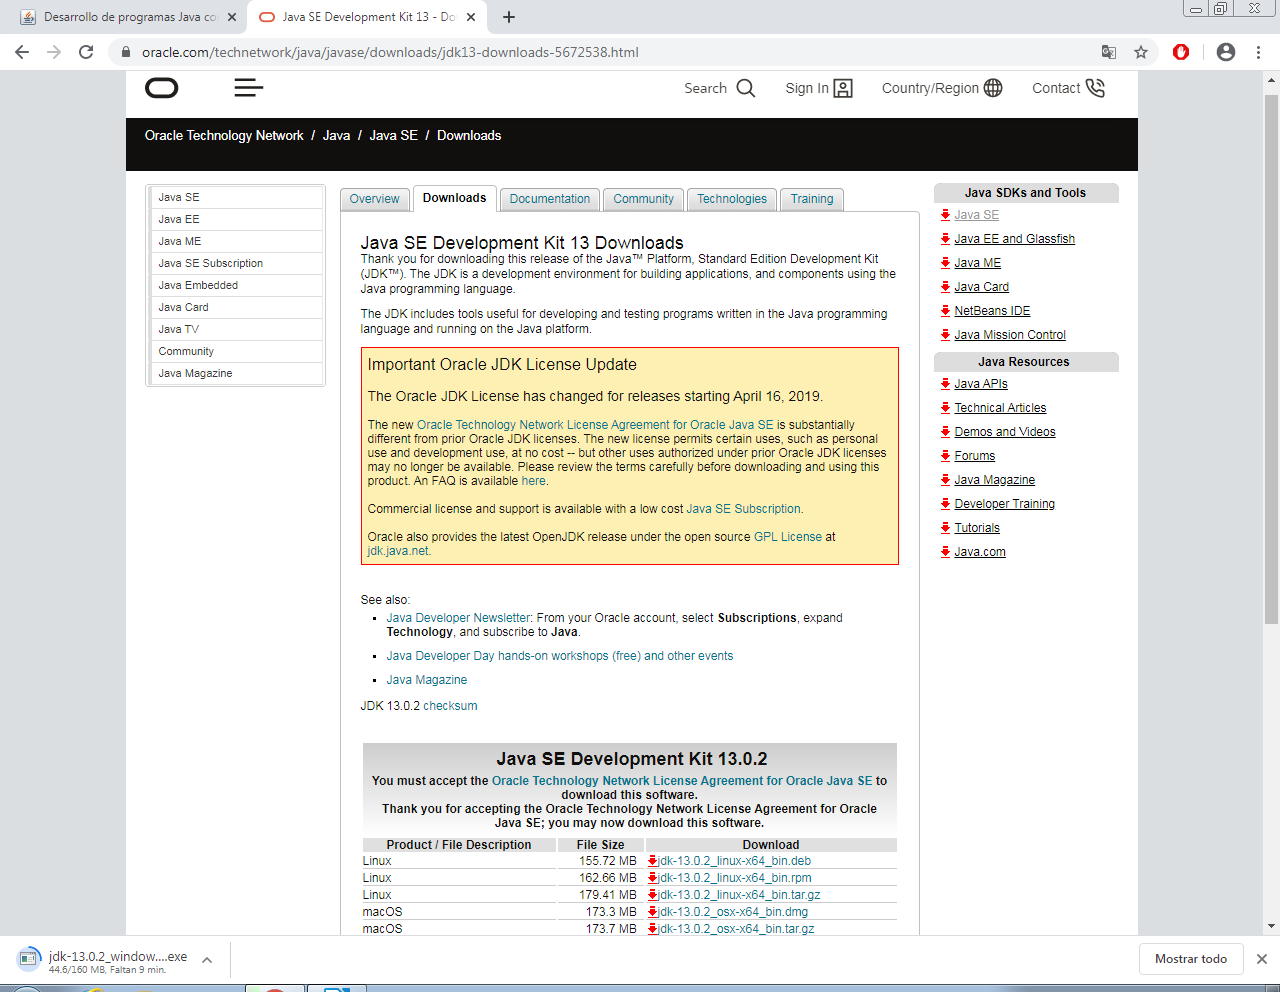Open new browser tab
Image resolution: width=1280 pixels, height=992 pixels.
pyautogui.click(x=509, y=17)
